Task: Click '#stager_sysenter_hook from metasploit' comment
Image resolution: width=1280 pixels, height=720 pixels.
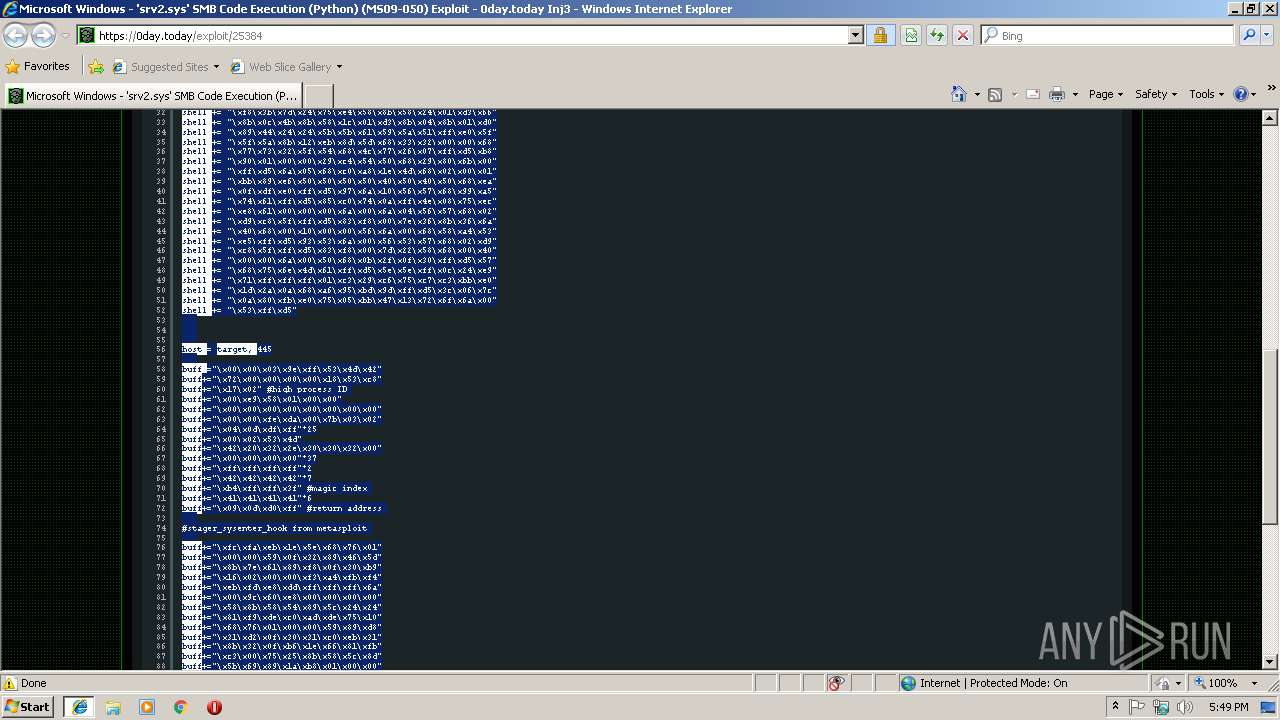Action: (275, 528)
